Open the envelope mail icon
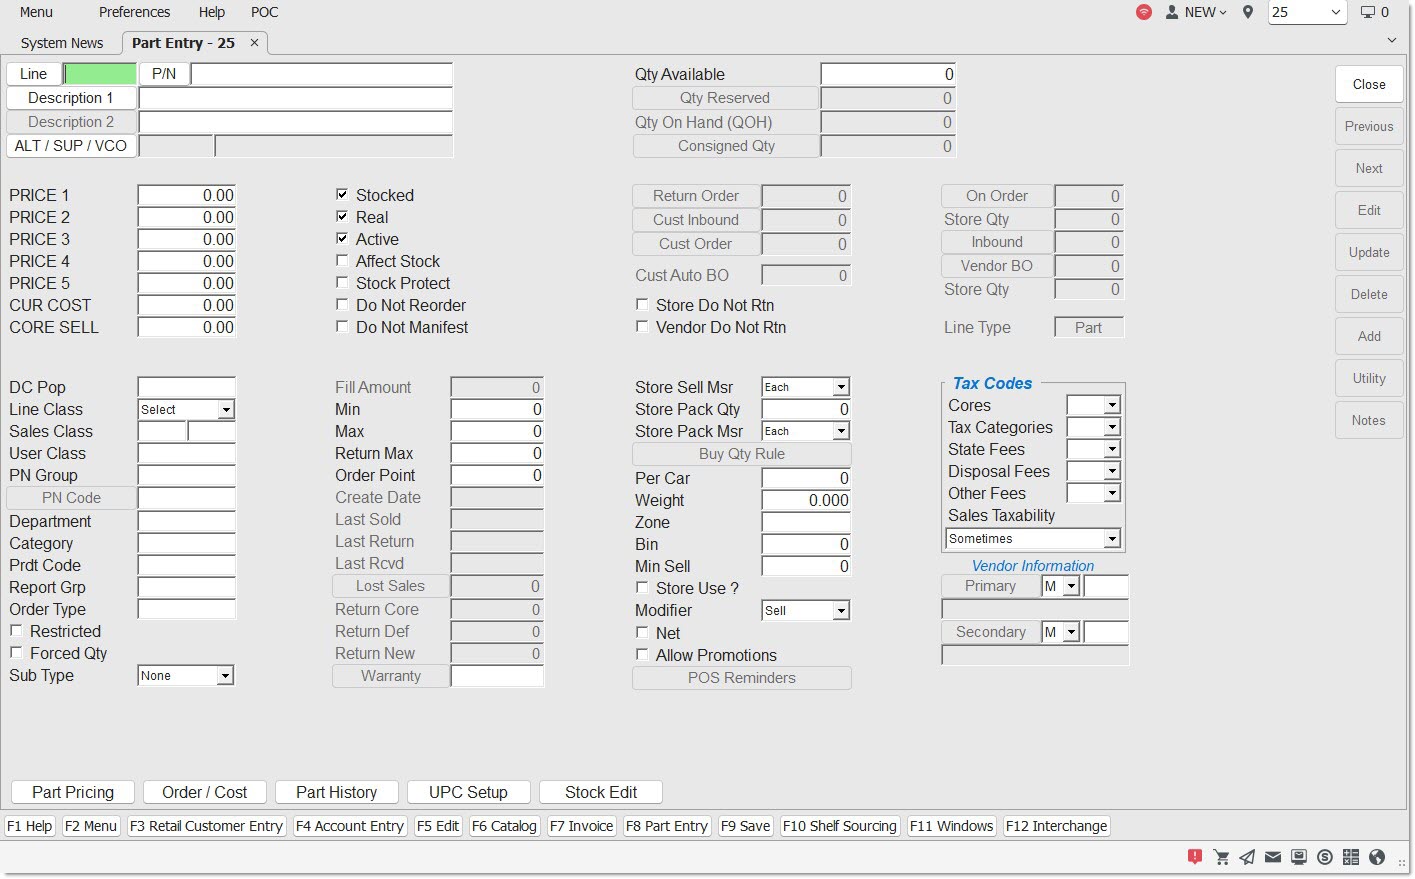This screenshot has height=879, width=1415. point(1273,857)
